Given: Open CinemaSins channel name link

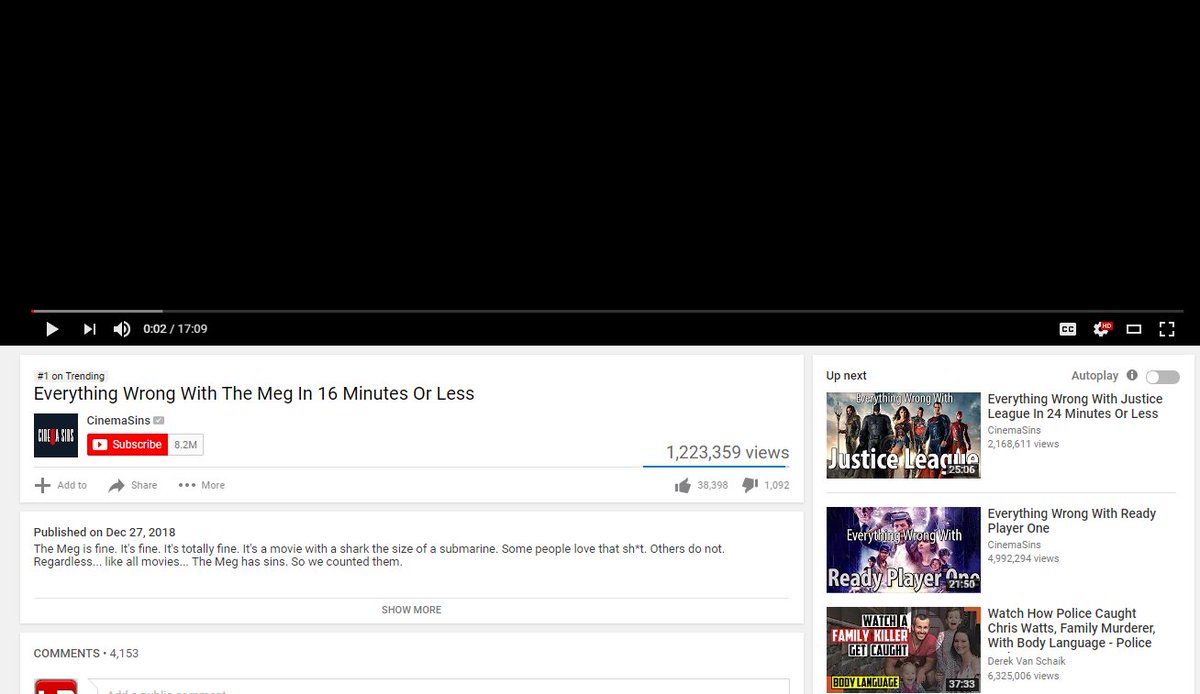Looking at the screenshot, I should pos(118,420).
